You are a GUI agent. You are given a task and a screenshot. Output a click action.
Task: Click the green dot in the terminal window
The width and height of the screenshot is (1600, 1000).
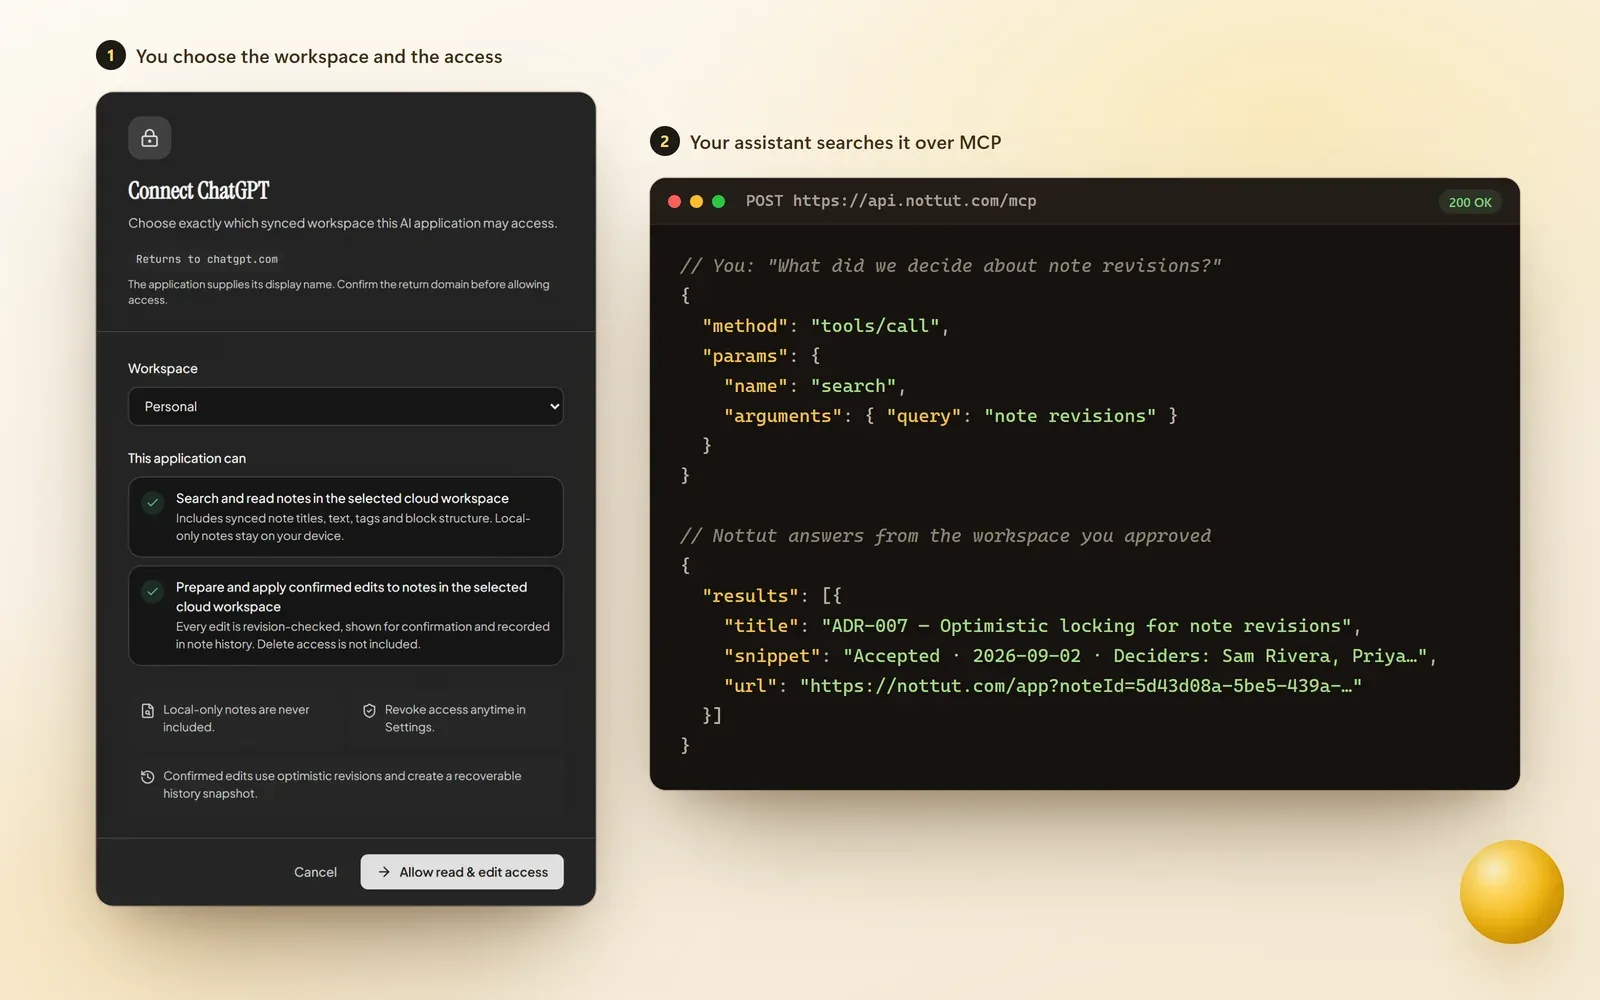(718, 201)
